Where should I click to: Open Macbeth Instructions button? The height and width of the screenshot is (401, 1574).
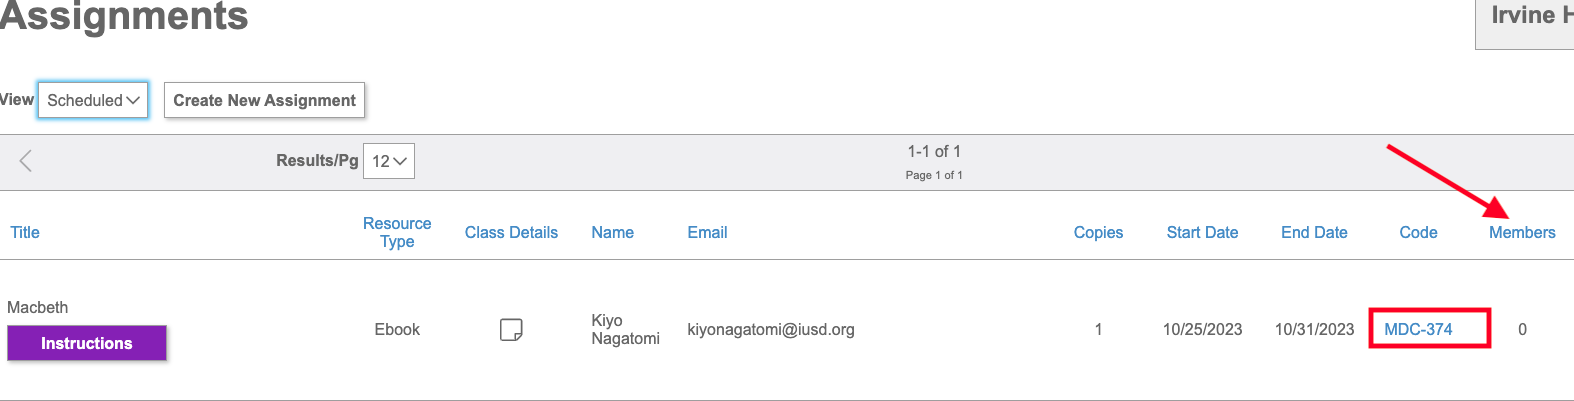tap(87, 343)
